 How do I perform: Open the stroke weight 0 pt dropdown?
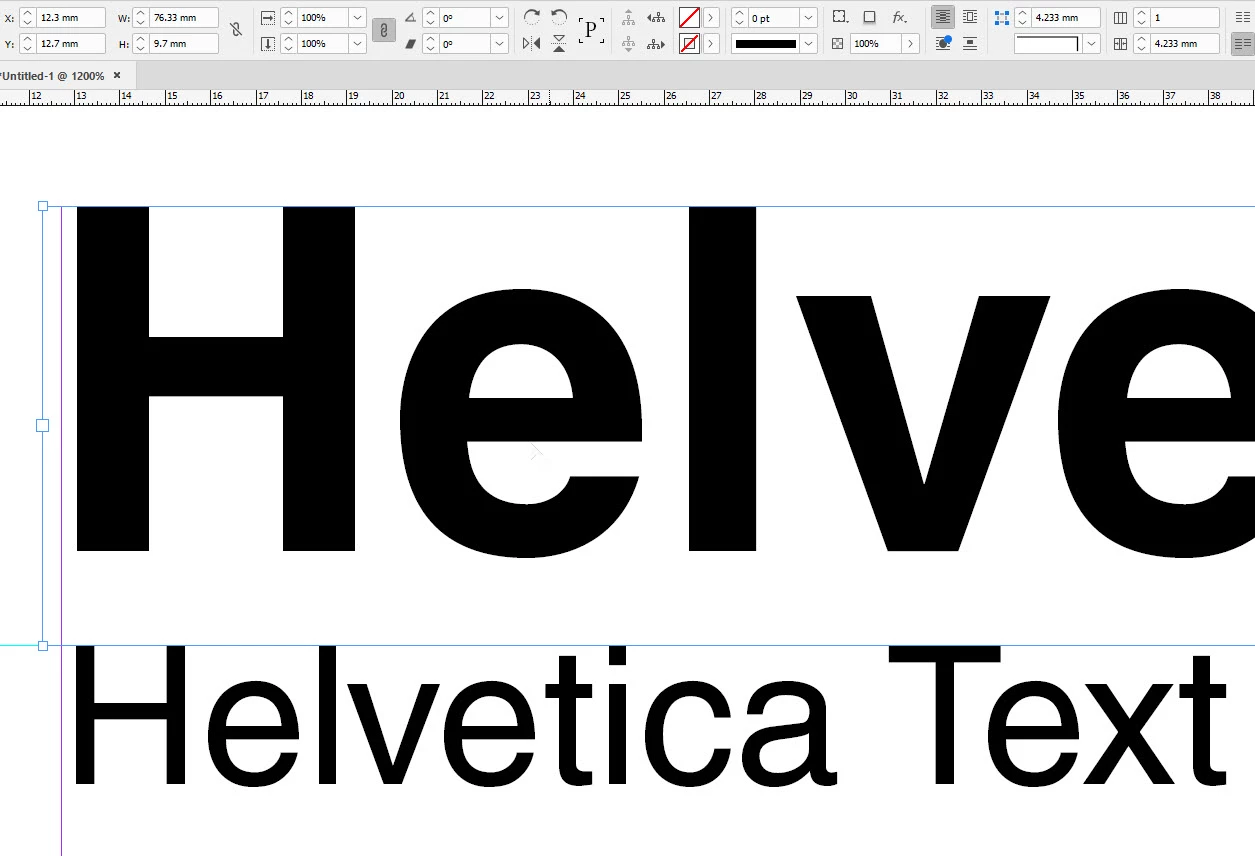point(809,18)
